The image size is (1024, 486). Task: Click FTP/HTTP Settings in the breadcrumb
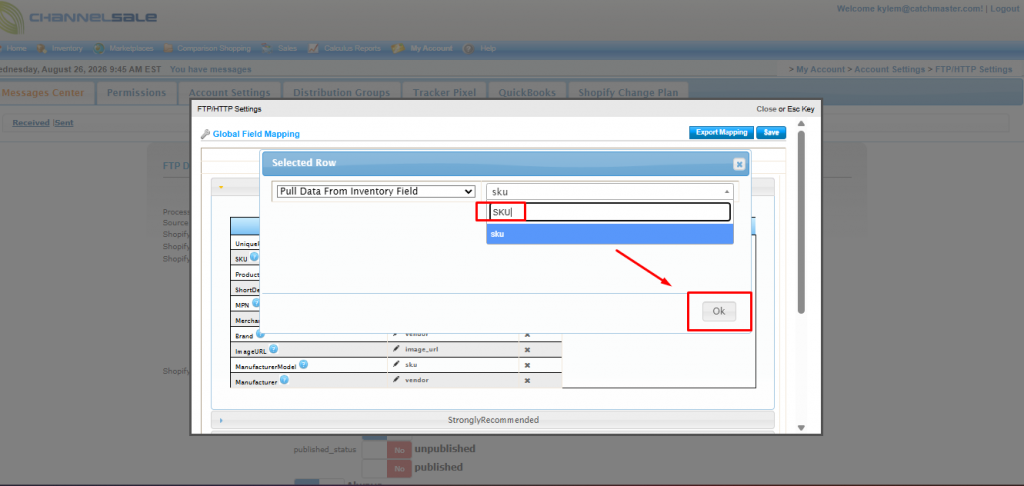pos(974,69)
